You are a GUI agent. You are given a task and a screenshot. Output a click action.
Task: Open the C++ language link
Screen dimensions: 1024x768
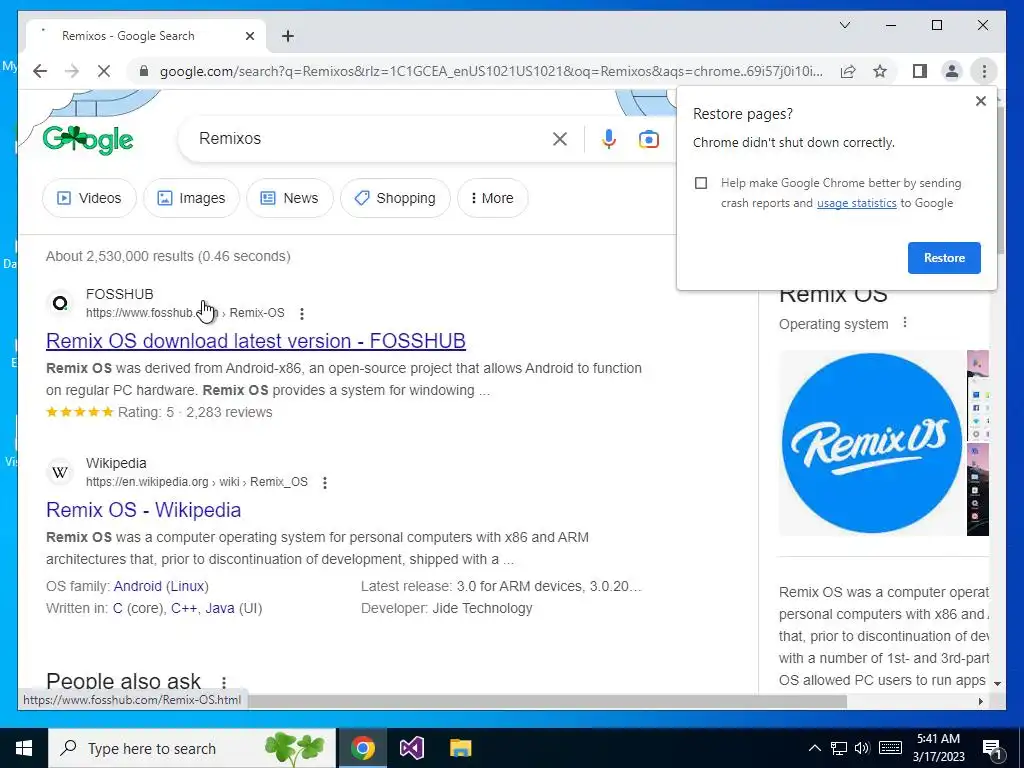[184, 609]
